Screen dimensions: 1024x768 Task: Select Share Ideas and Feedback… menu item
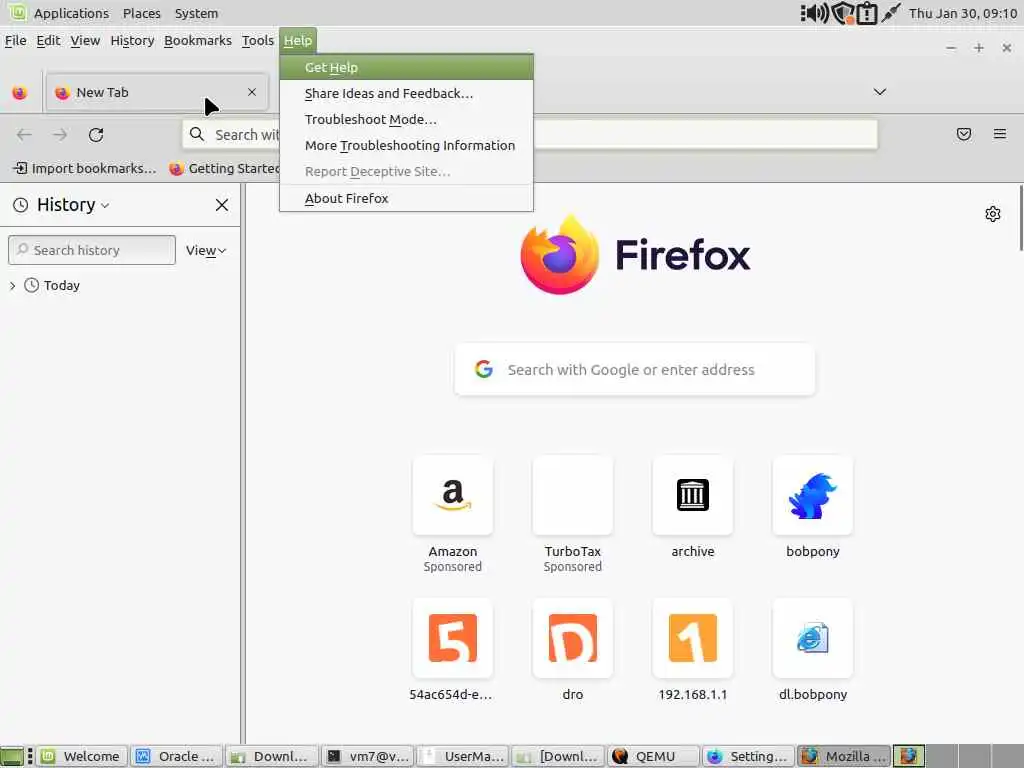pyautogui.click(x=406, y=93)
